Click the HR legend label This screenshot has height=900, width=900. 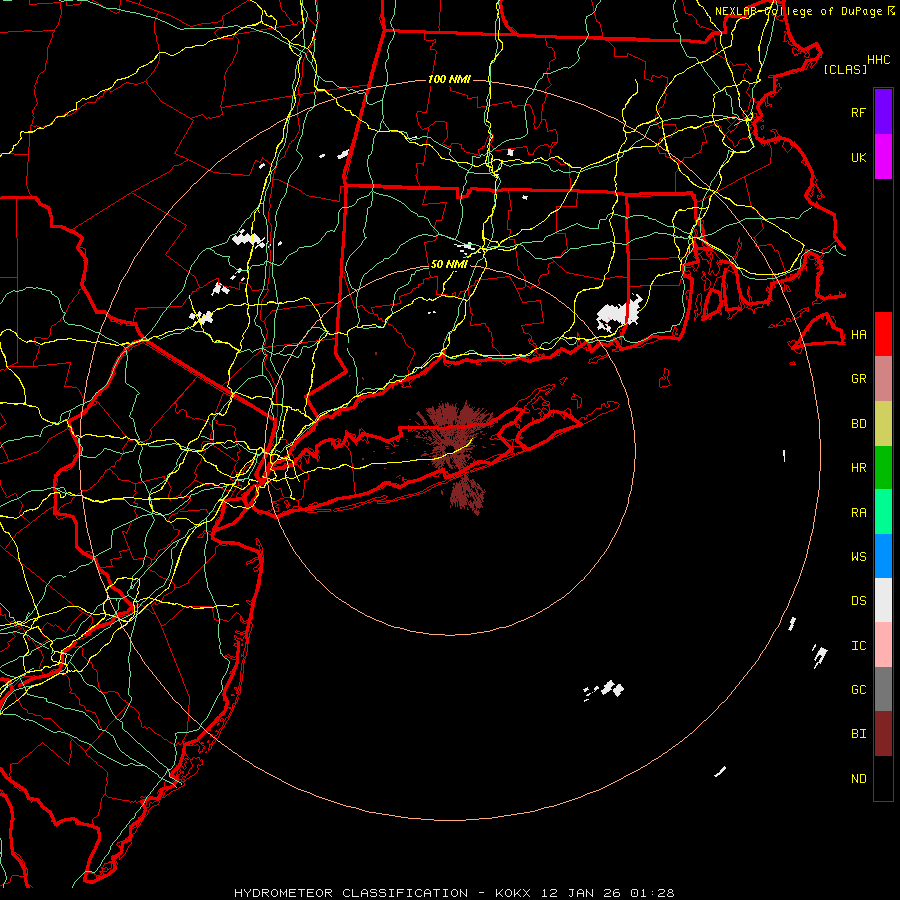(x=858, y=468)
